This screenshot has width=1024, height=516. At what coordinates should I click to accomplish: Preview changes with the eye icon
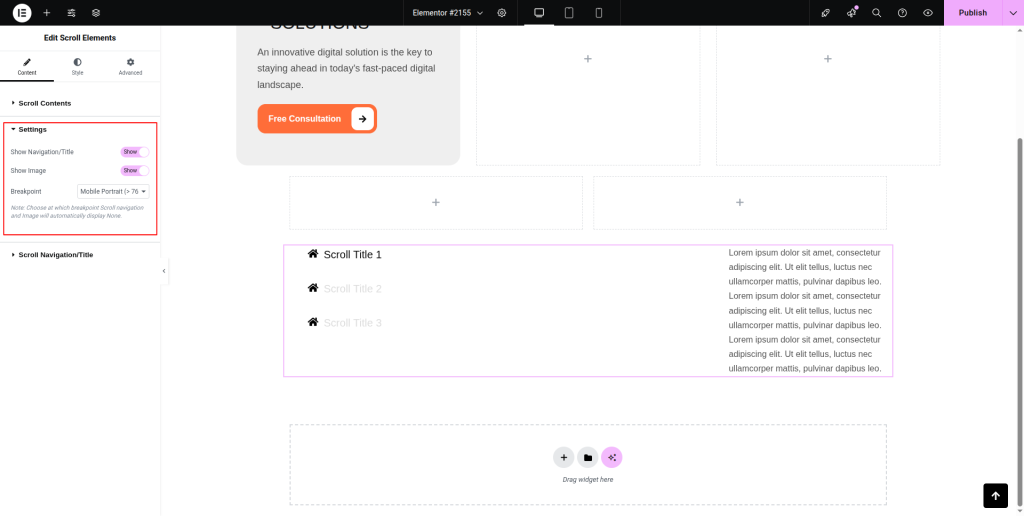point(927,12)
